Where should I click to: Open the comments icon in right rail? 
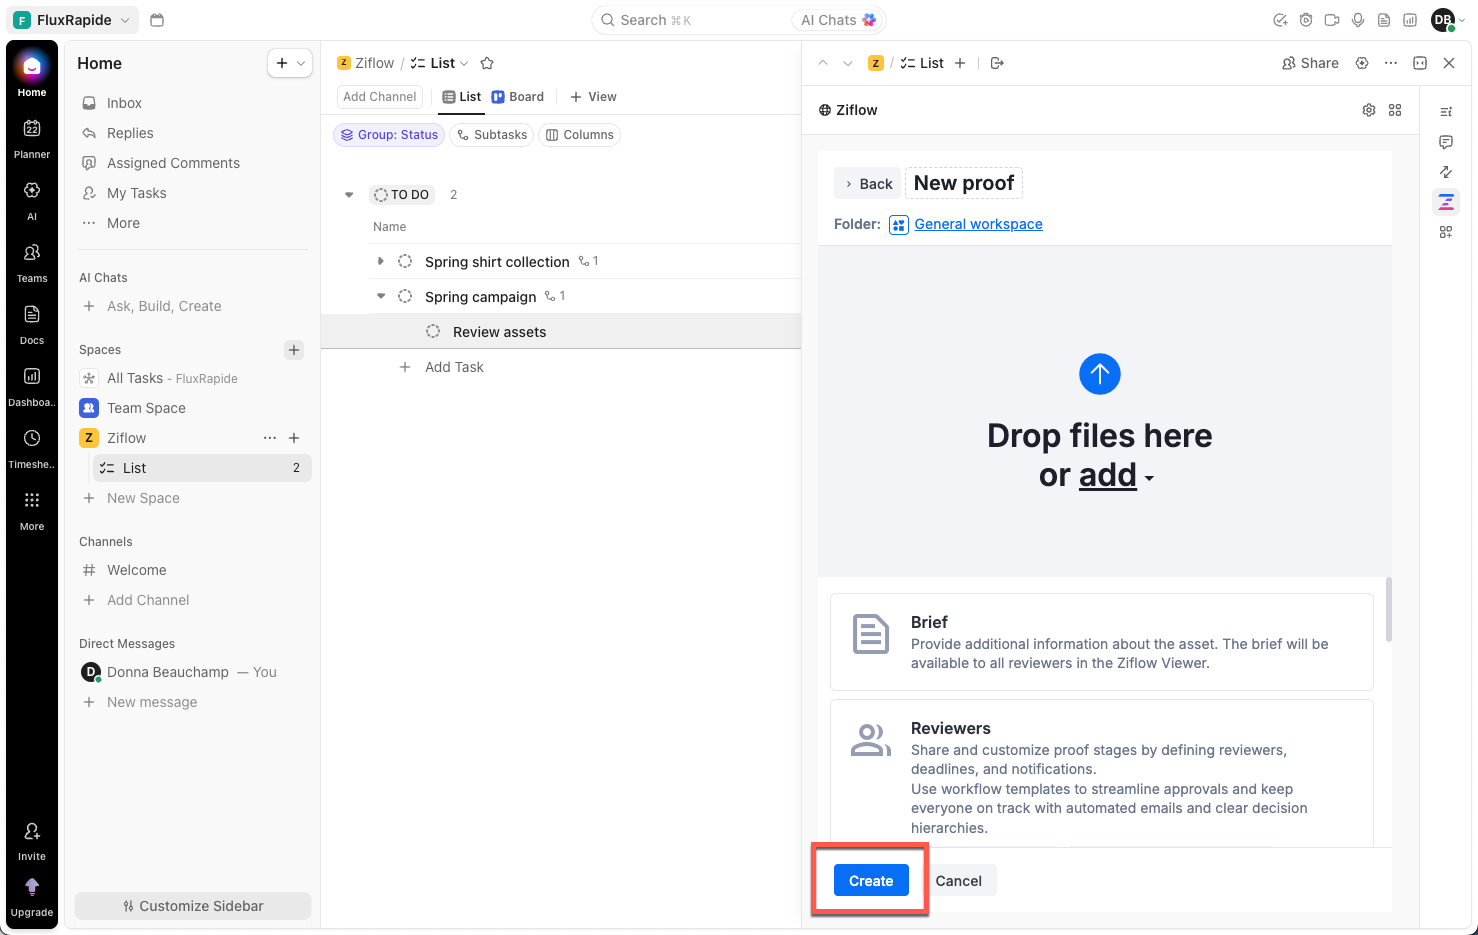pyautogui.click(x=1446, y=142)
